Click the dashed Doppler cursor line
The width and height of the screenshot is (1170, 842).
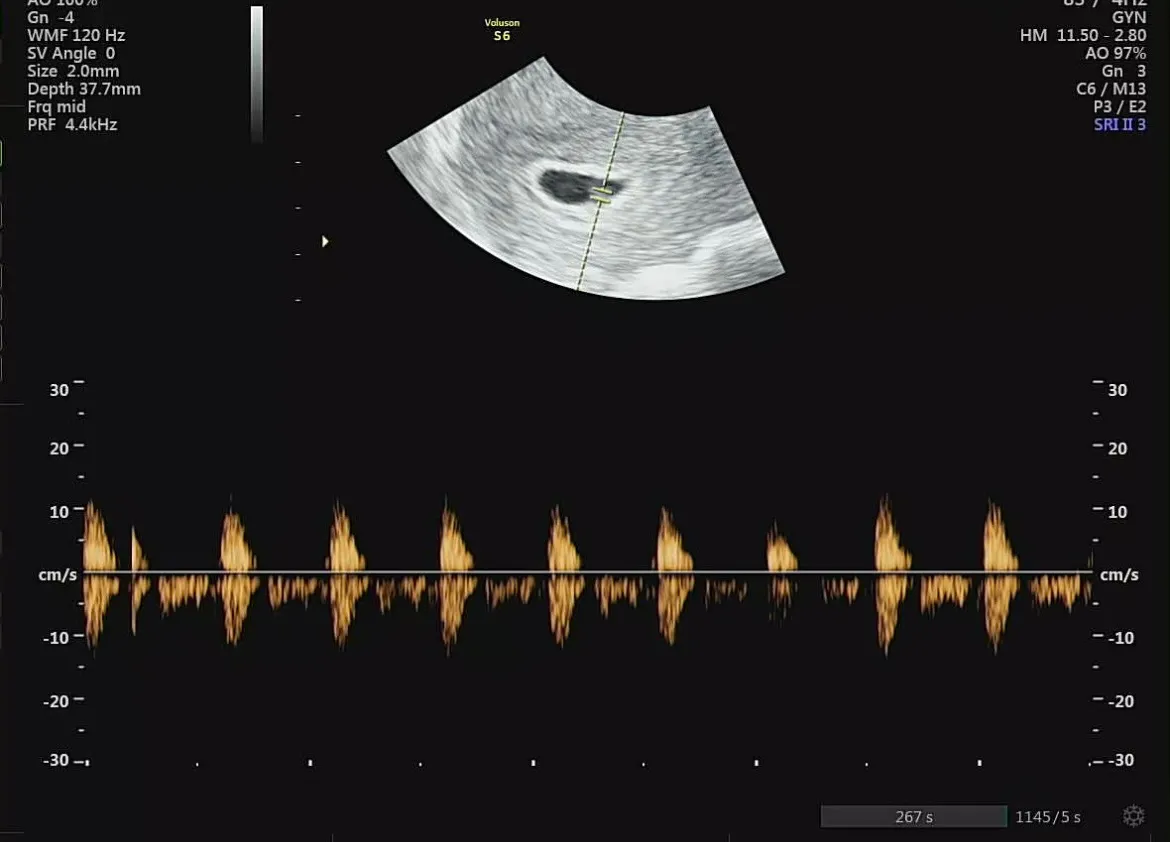tap(601, 201)
